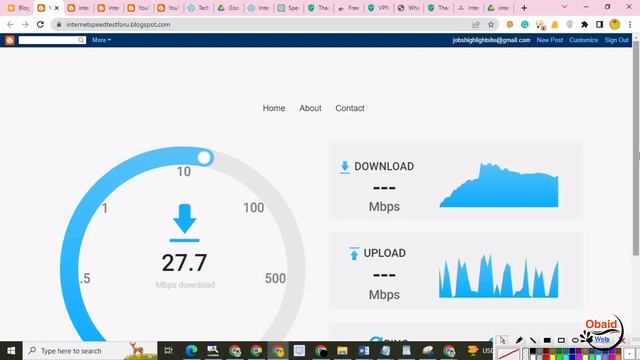Click the address bar URL
640x360 pixels.
[118, 24]
